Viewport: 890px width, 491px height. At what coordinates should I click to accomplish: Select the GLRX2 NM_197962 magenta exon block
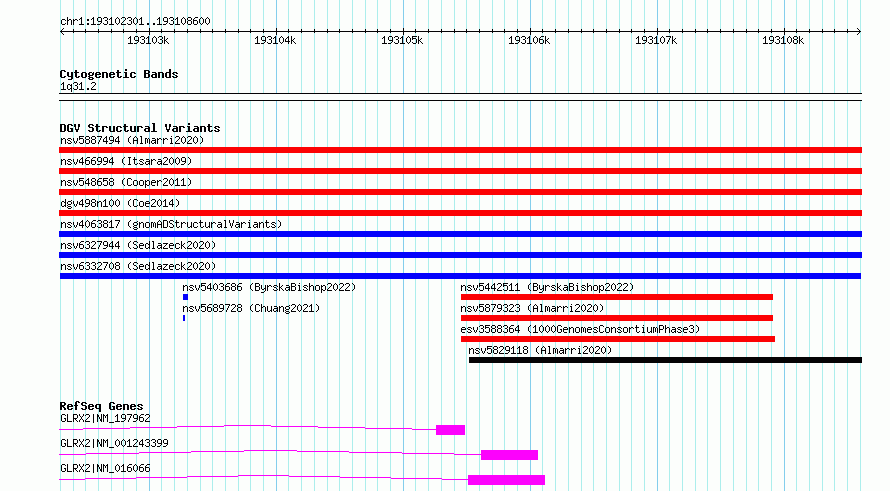pyautogui.click(x=450, y=430)
